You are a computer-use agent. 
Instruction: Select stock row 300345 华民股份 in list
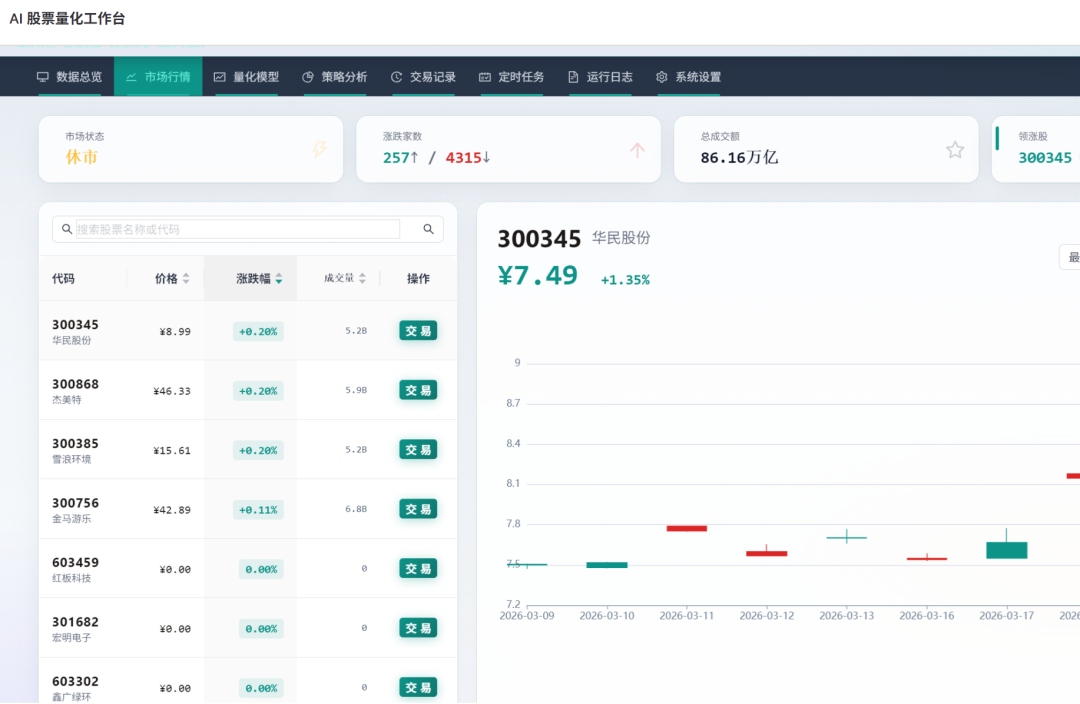(248, 331)
